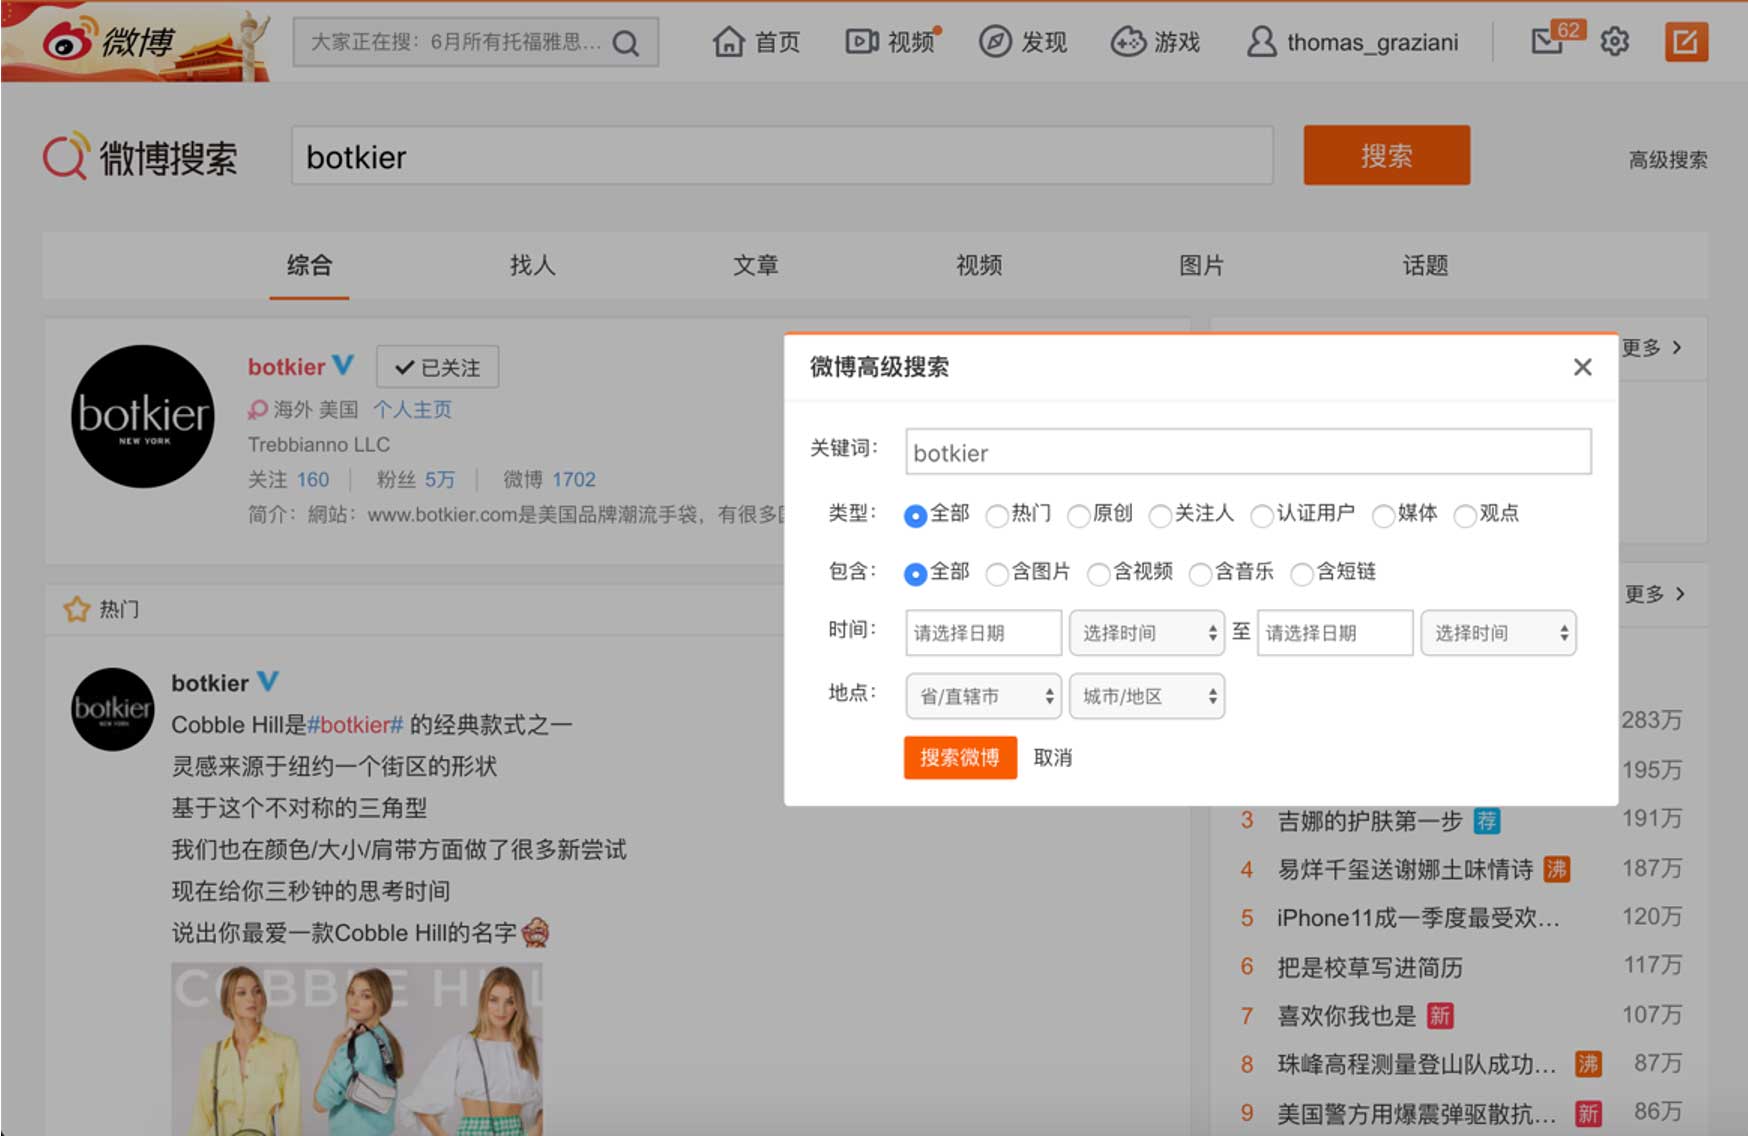Close the 微博高级搜索 dialog
Screen dimensions: 1748x1136
tap(1582, 367)
